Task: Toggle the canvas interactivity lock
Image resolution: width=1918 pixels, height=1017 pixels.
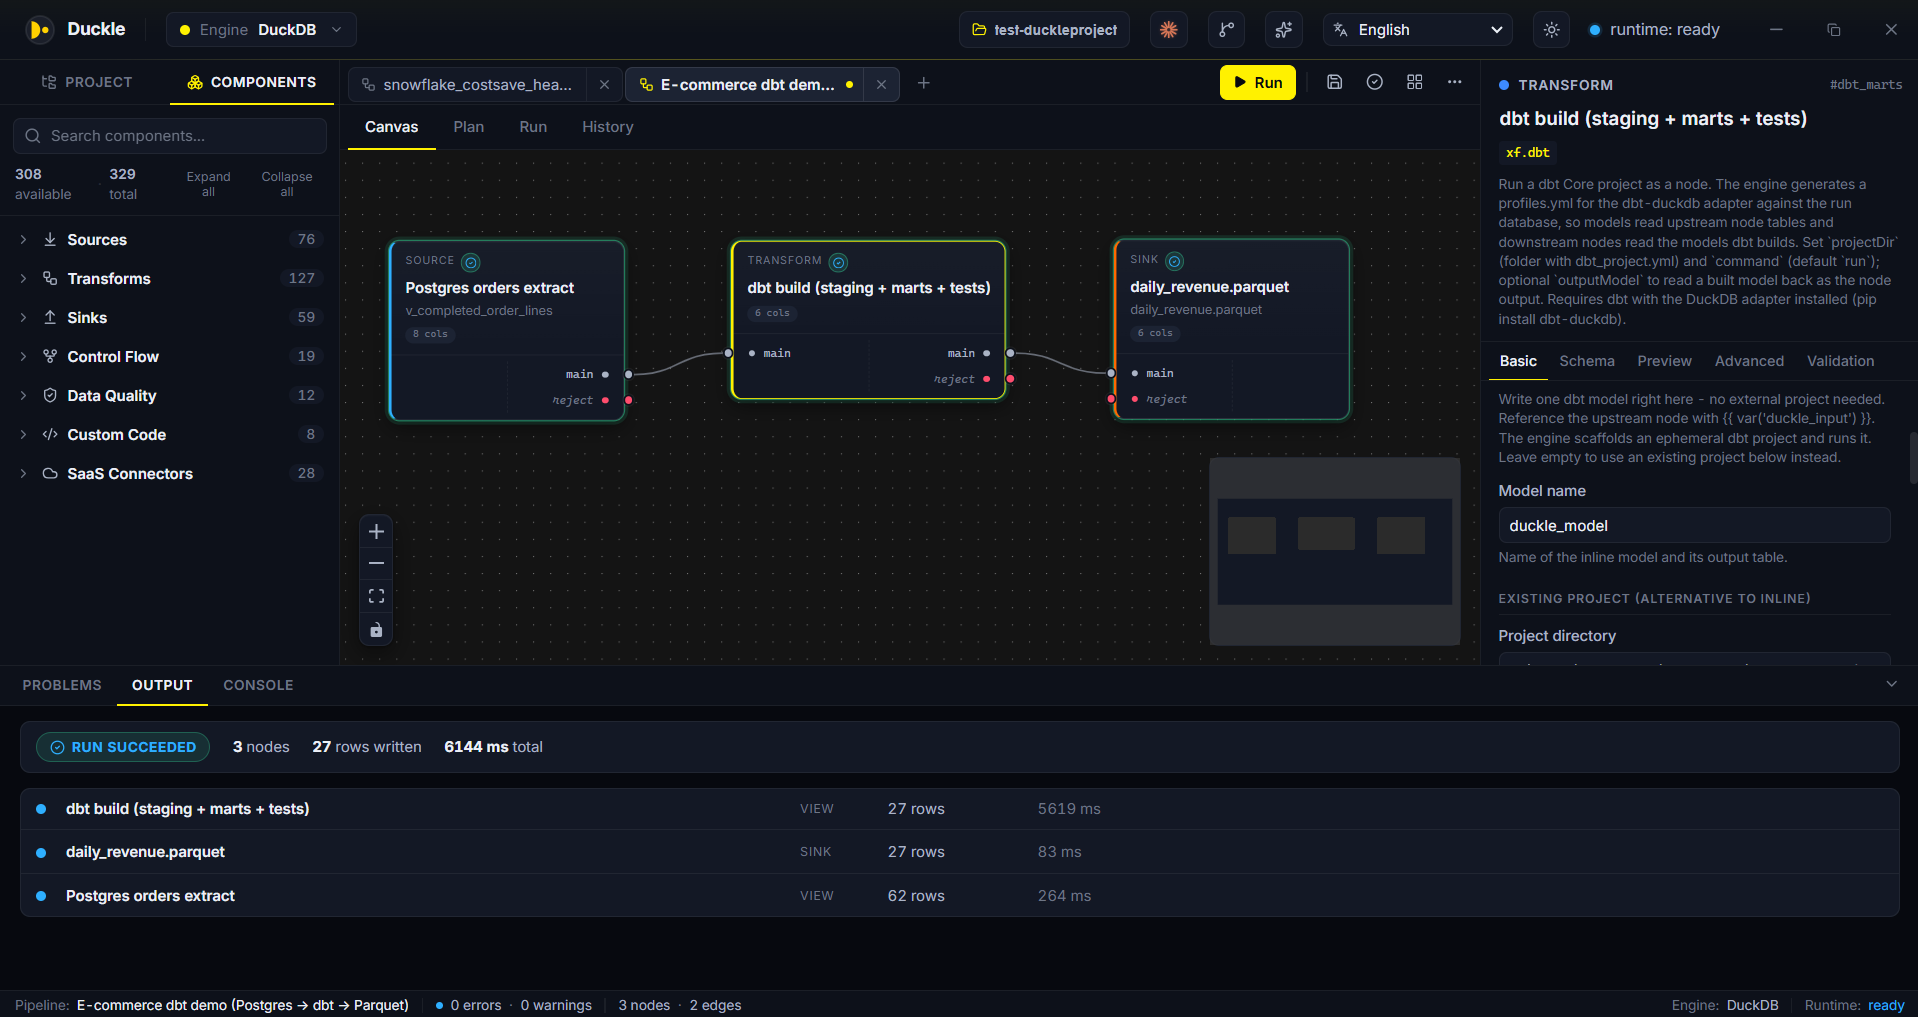Action: point(376,629)
